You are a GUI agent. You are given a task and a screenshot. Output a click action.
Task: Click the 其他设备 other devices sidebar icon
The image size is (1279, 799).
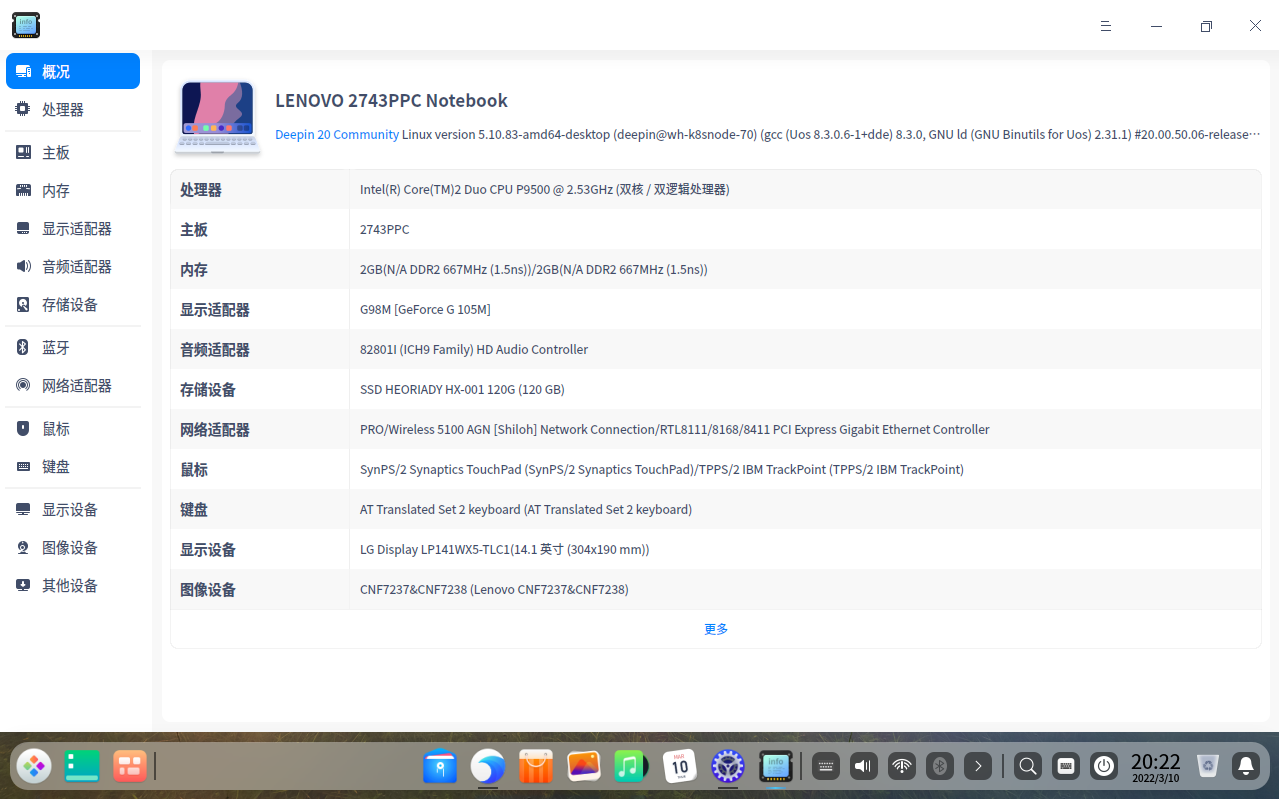pos(23,585)
